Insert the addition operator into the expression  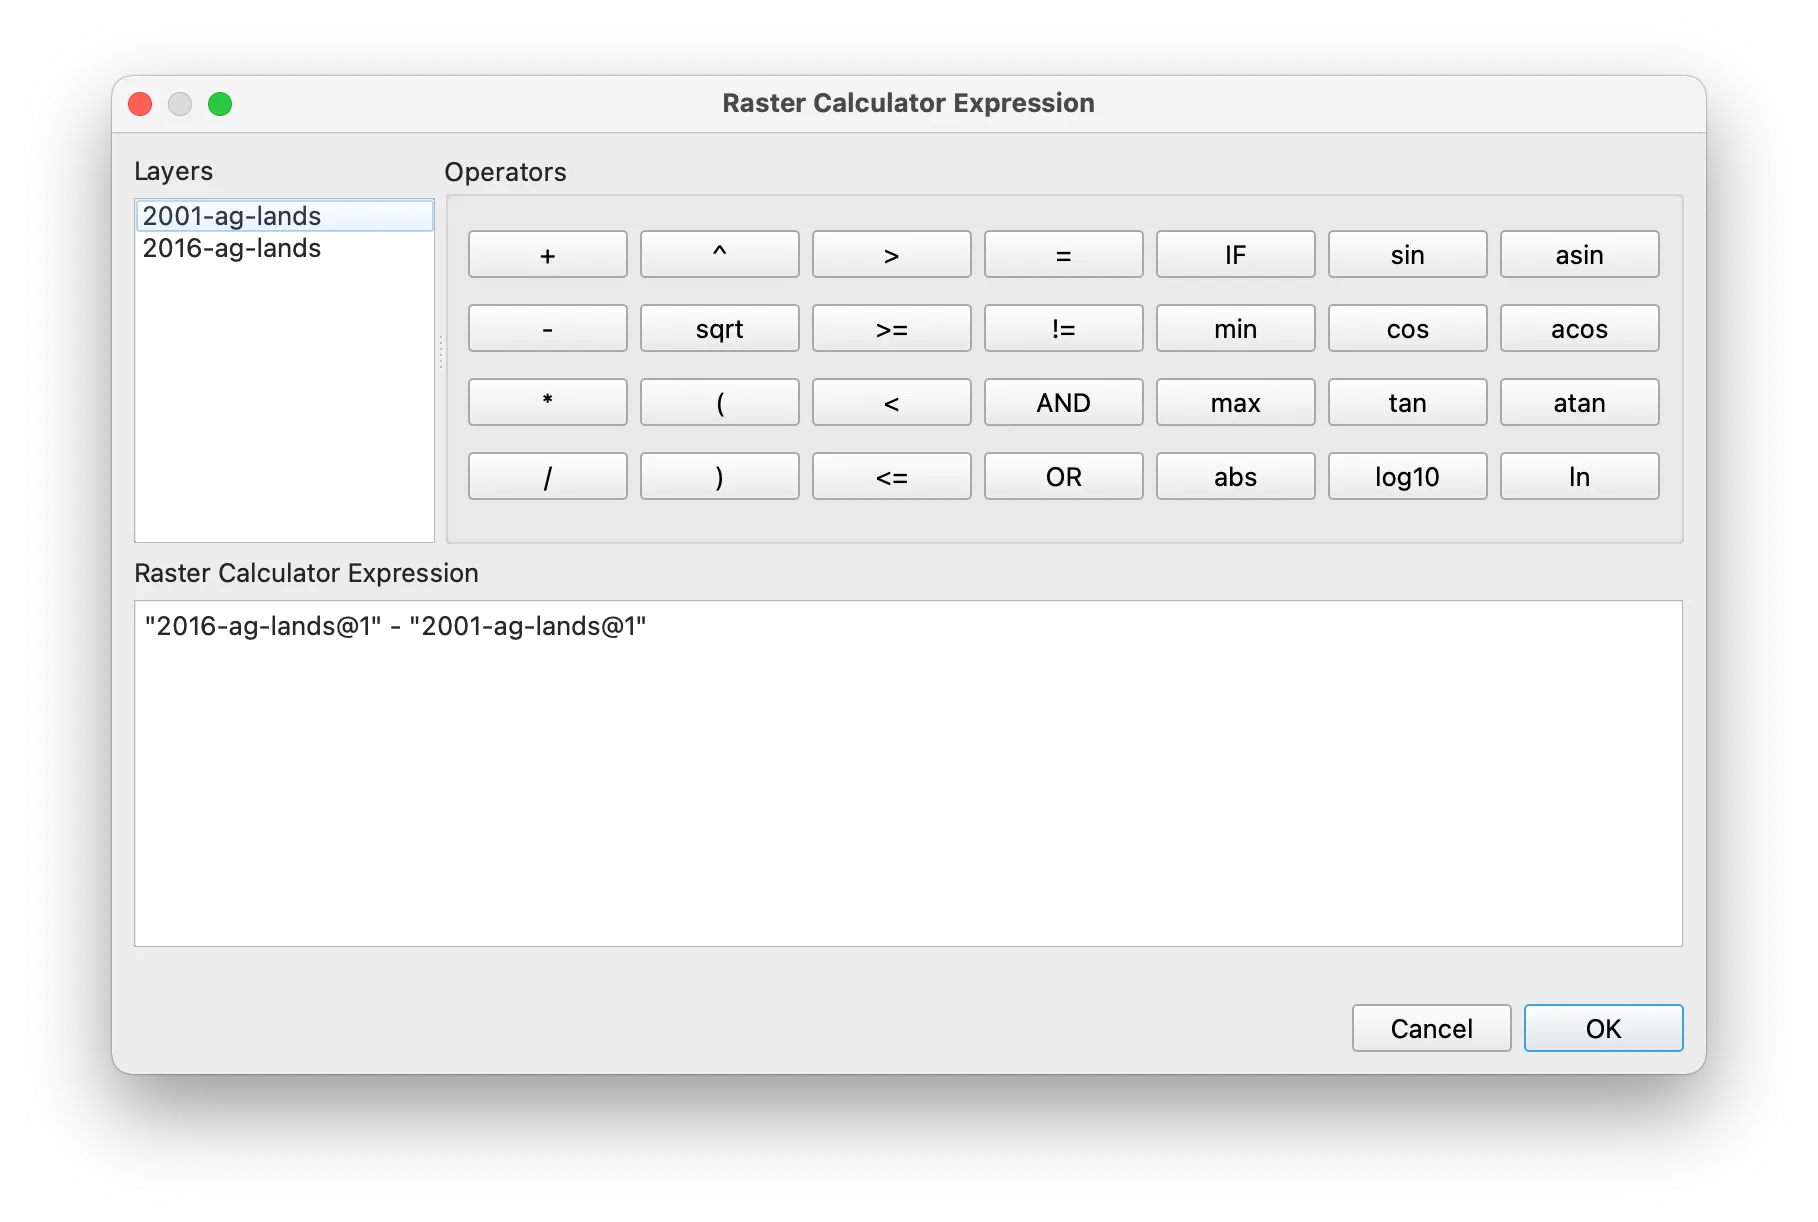[x=546, y=254]
